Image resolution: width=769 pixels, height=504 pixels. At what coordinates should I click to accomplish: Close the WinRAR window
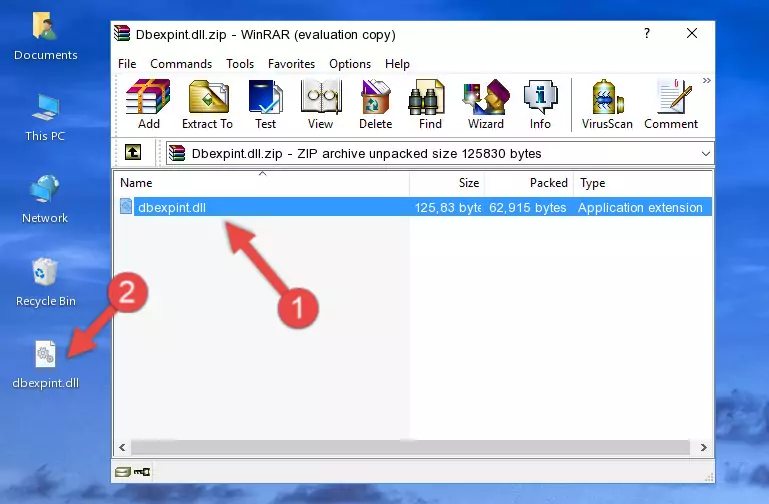tap(692, 33)
